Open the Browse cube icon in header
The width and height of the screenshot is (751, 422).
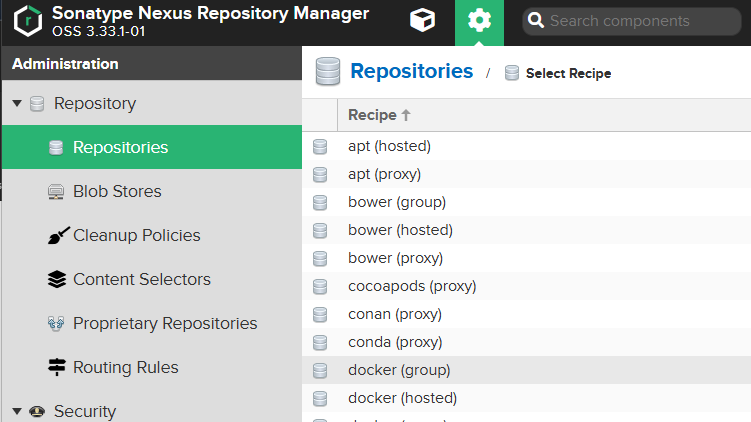coord(422,20)
